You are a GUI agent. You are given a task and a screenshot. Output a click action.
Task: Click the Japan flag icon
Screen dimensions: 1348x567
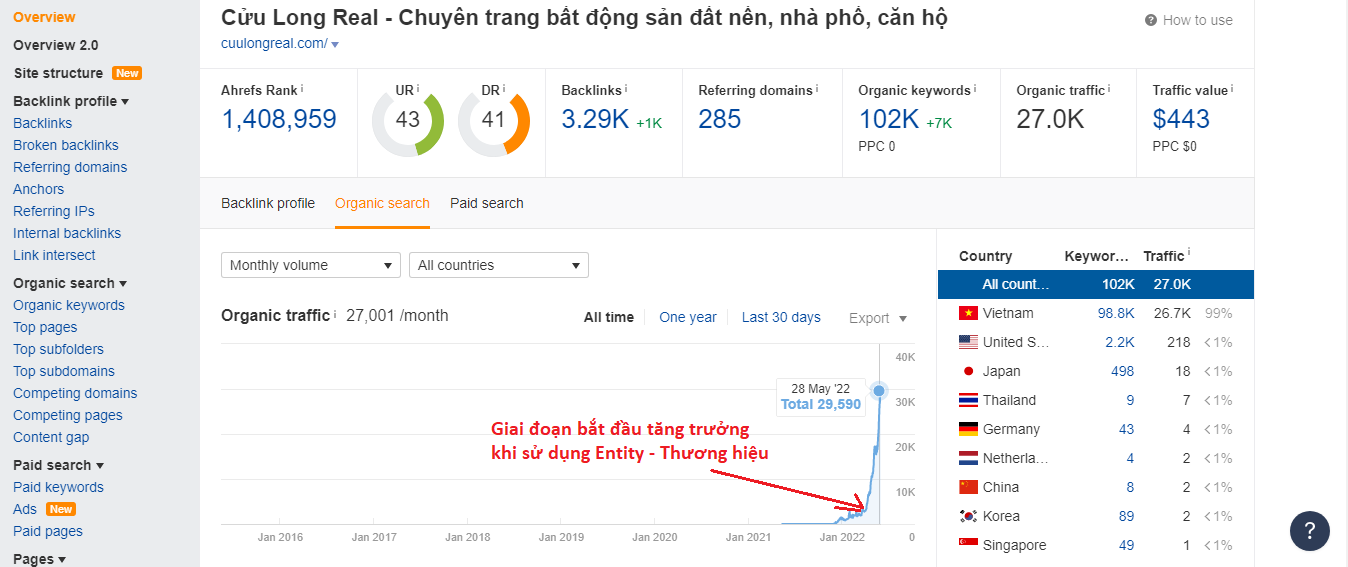[968, 371]
